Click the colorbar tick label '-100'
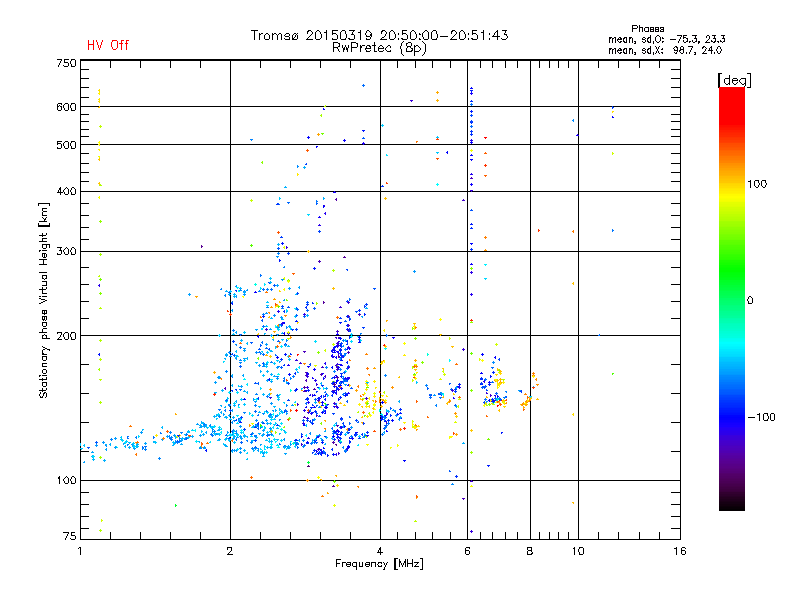Viewport: 800px width, 600px height. coord(761,417)
